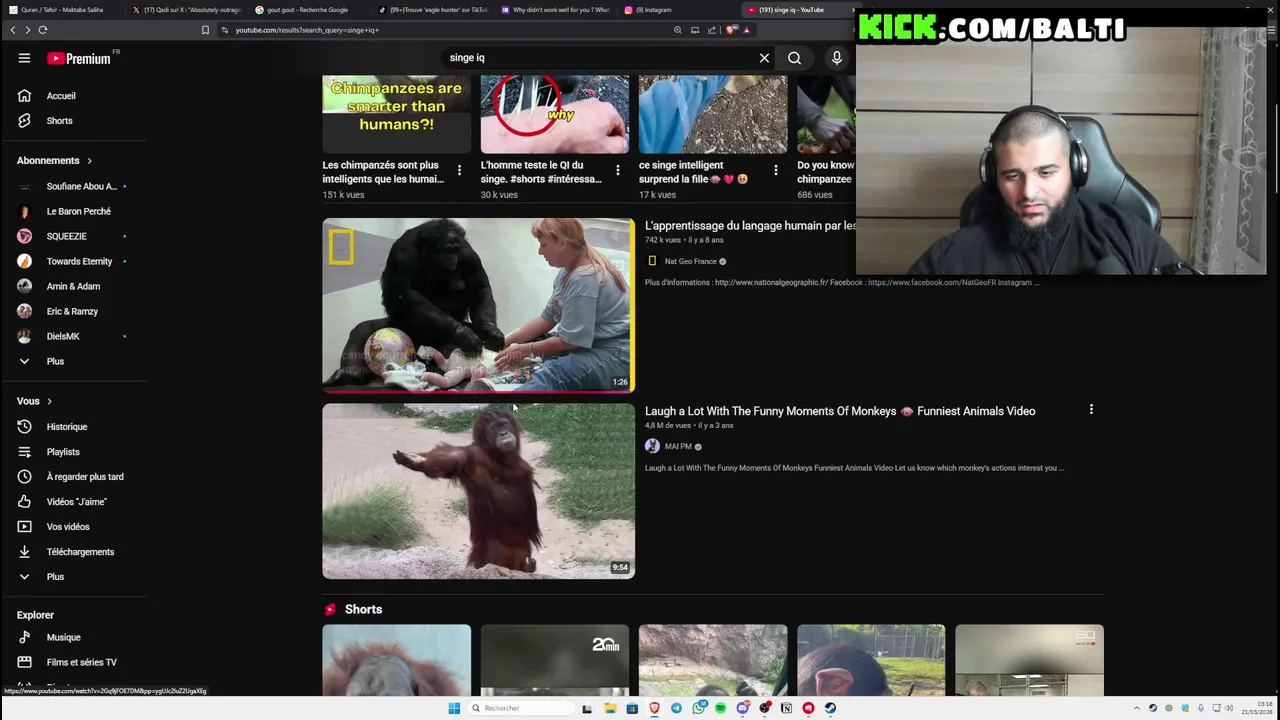Image resolution: width=1280 pixels, height=720 pixels.
Task: Reload the page with refresh icon
Action: 43,30
